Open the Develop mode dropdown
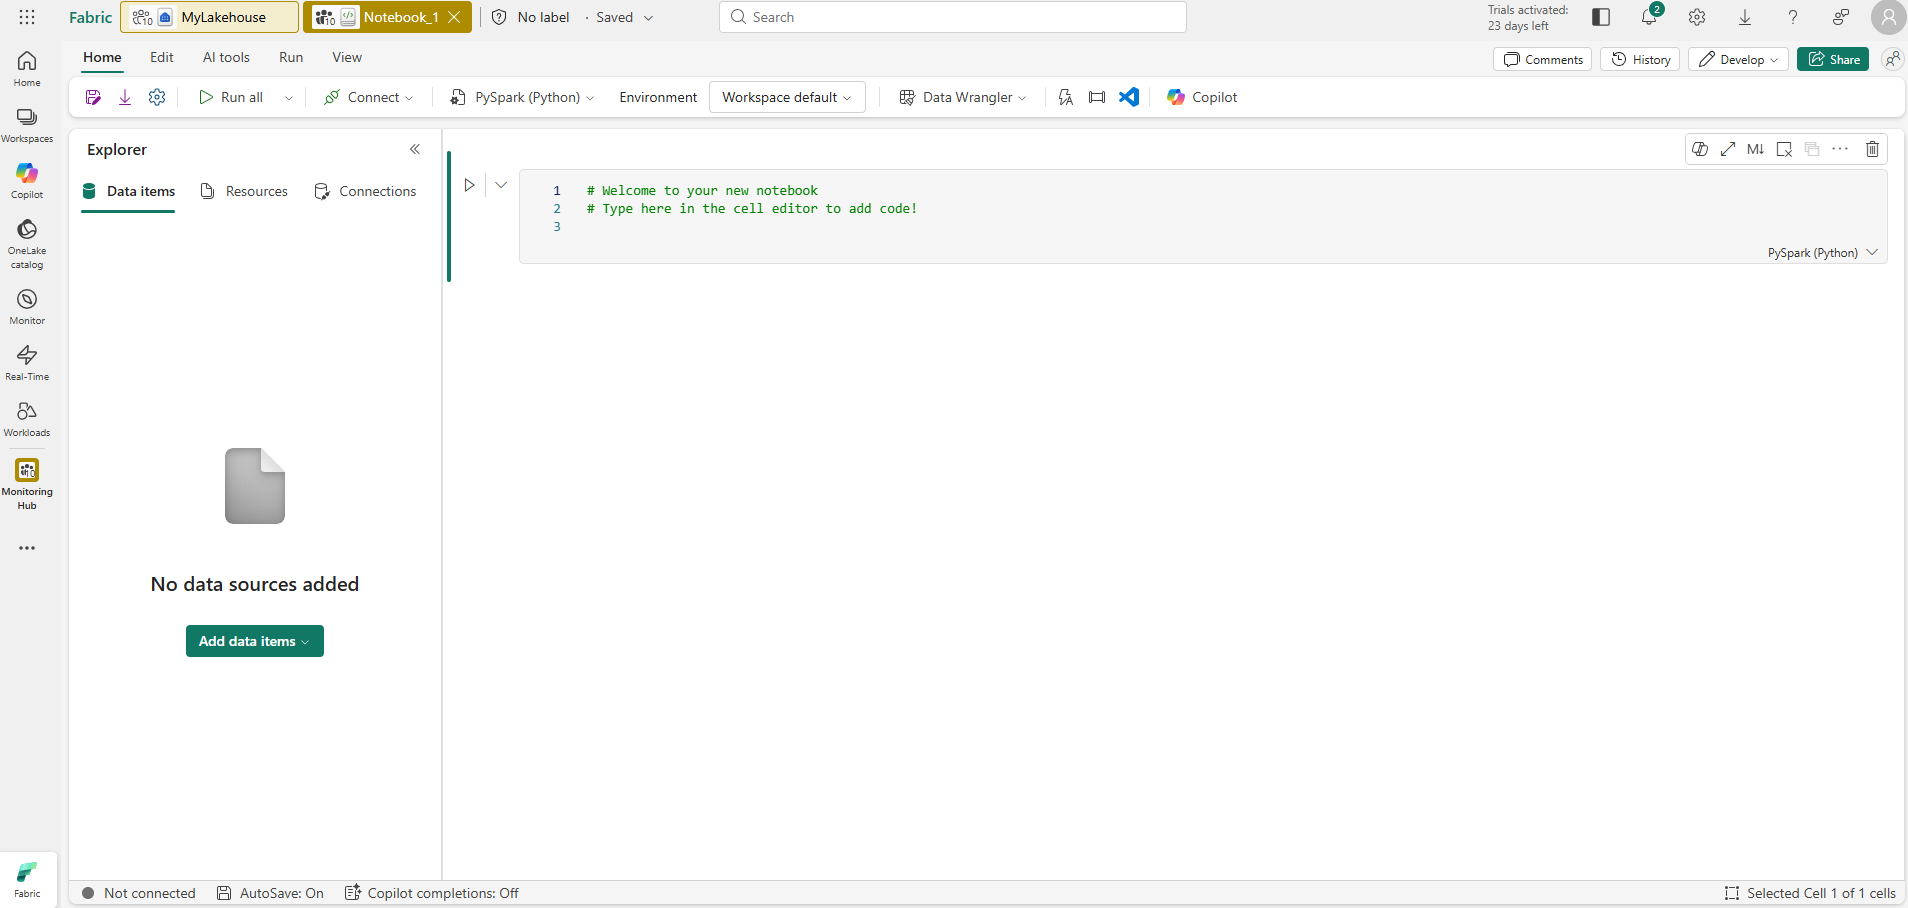 (1738, 59)
